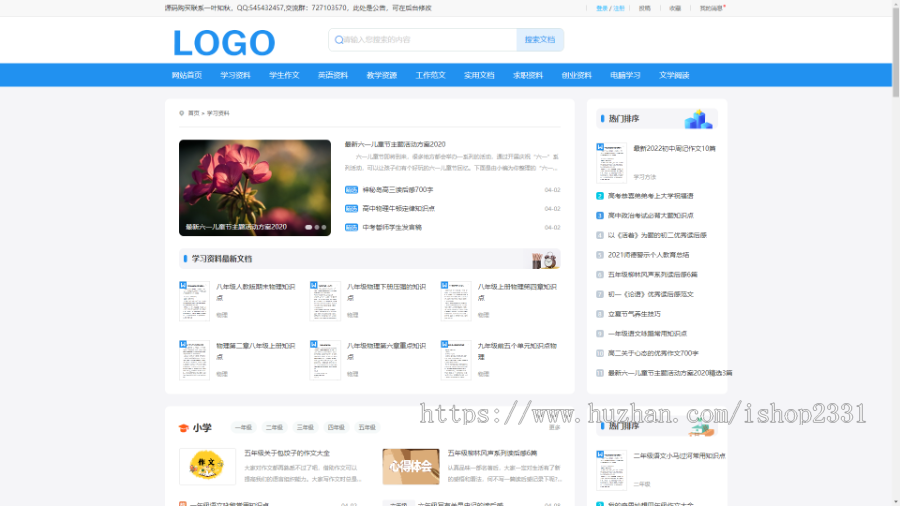Select the first carousel dot on banner

tap(309, 227)
